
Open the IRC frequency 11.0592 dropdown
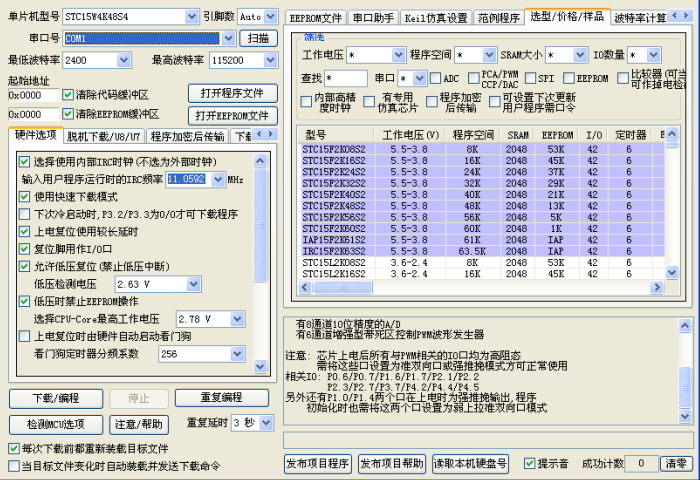tap(217, 179)
